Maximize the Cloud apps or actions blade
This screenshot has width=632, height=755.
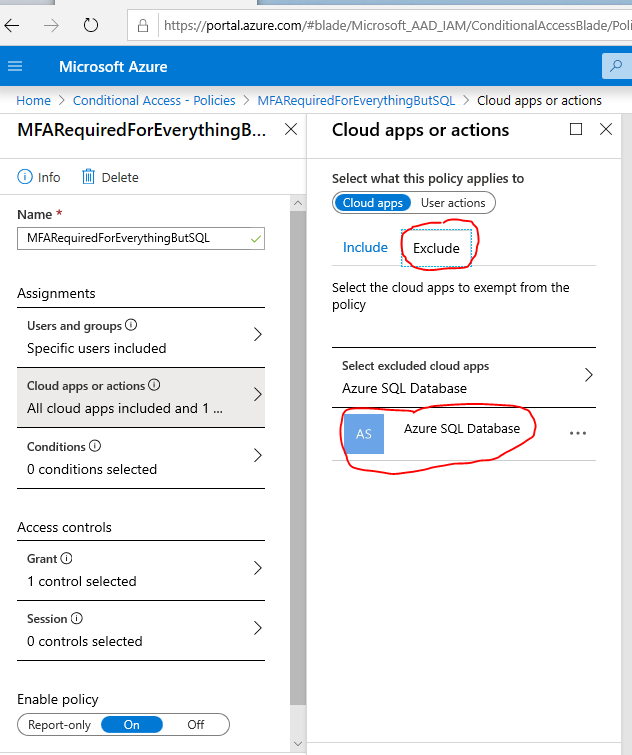tap(576, 129)
